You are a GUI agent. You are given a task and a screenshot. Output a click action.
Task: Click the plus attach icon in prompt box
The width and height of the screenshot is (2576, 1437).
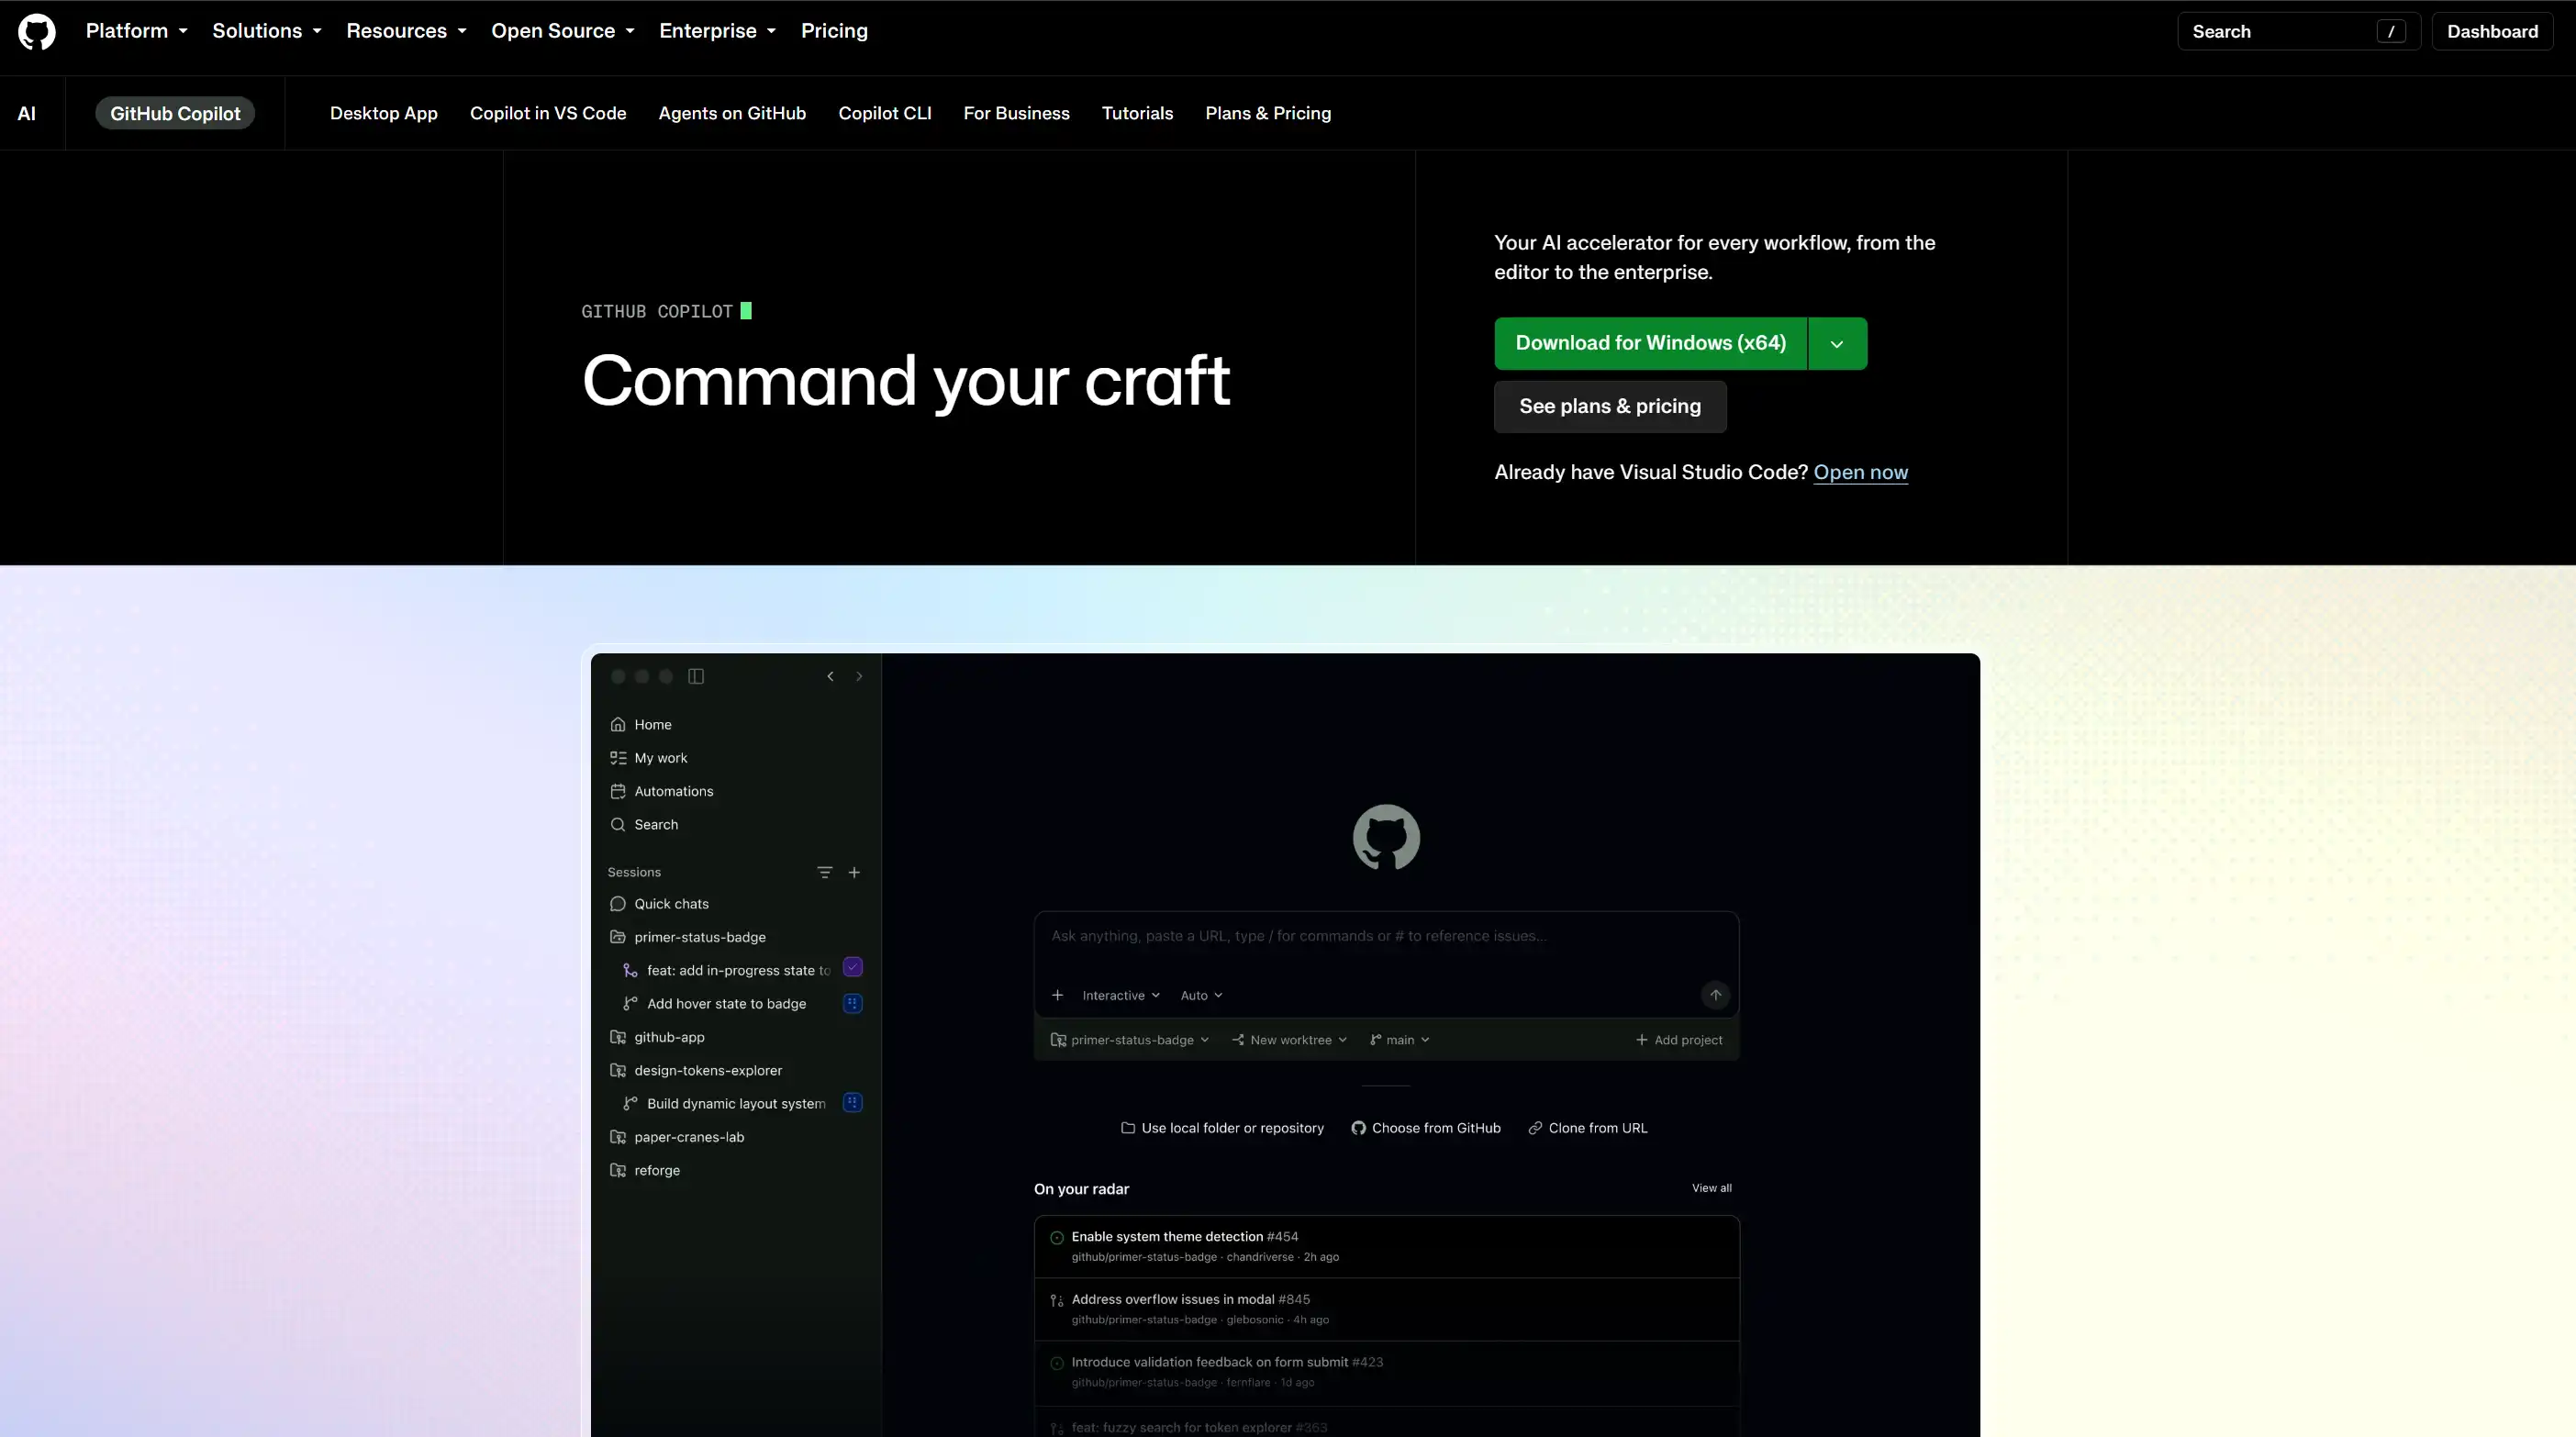[x=1057, y=995]
